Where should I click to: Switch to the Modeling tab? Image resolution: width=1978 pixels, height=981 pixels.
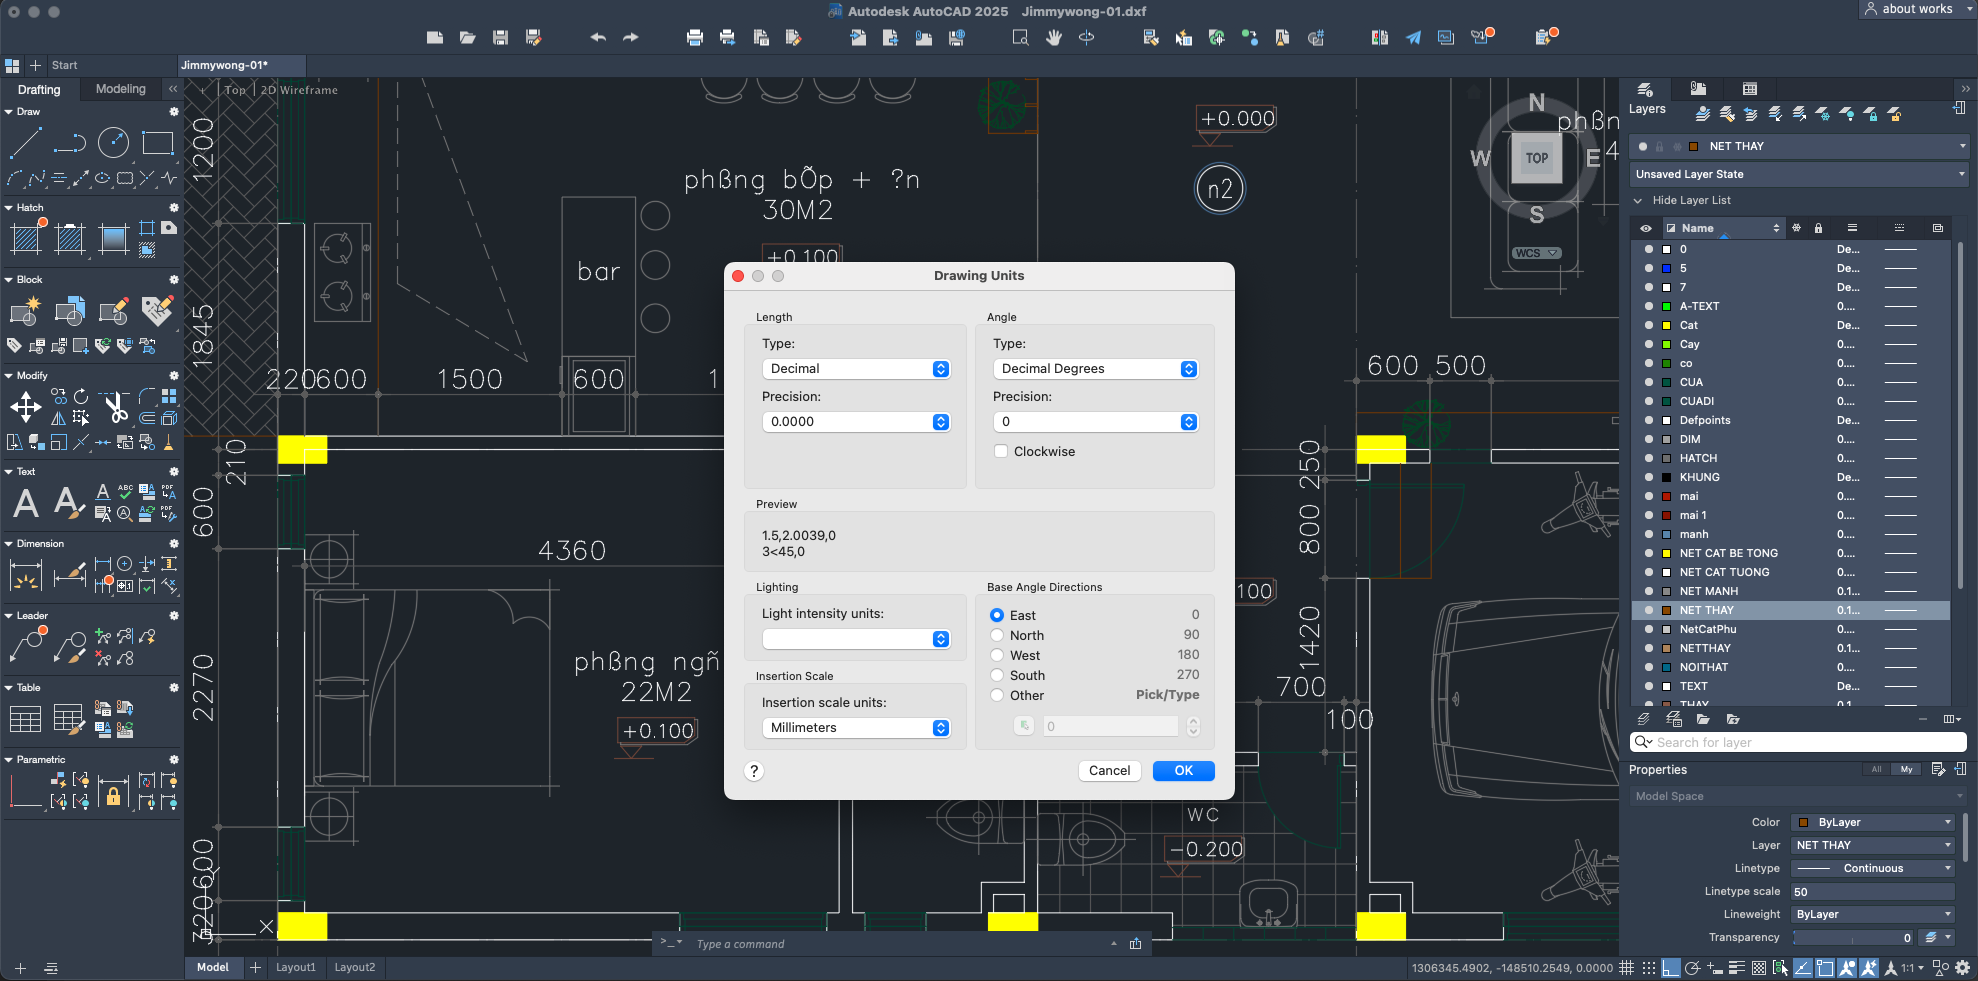(x=120, y=89)
